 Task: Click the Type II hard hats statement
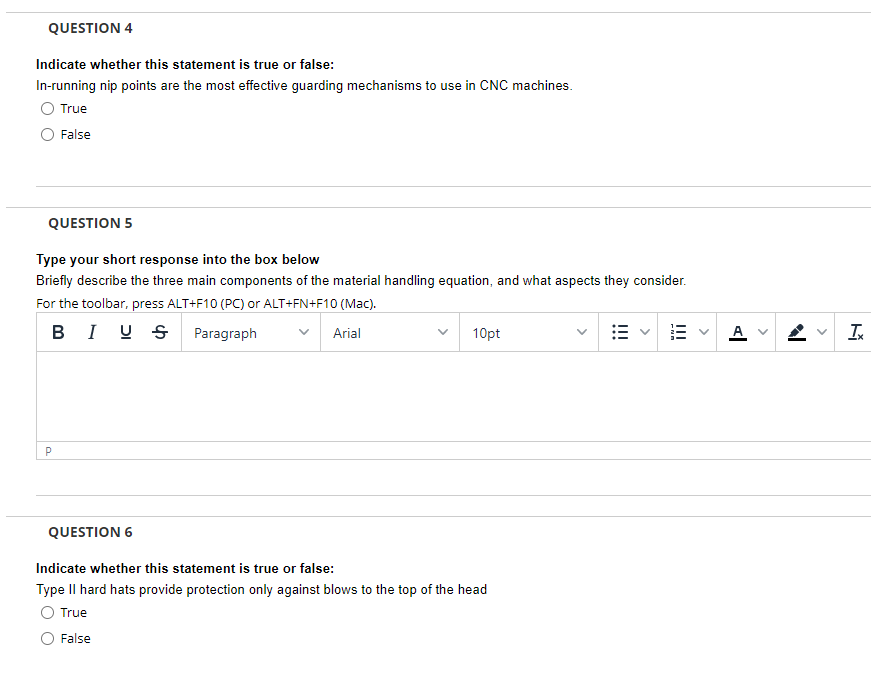(x=261, y=589)
